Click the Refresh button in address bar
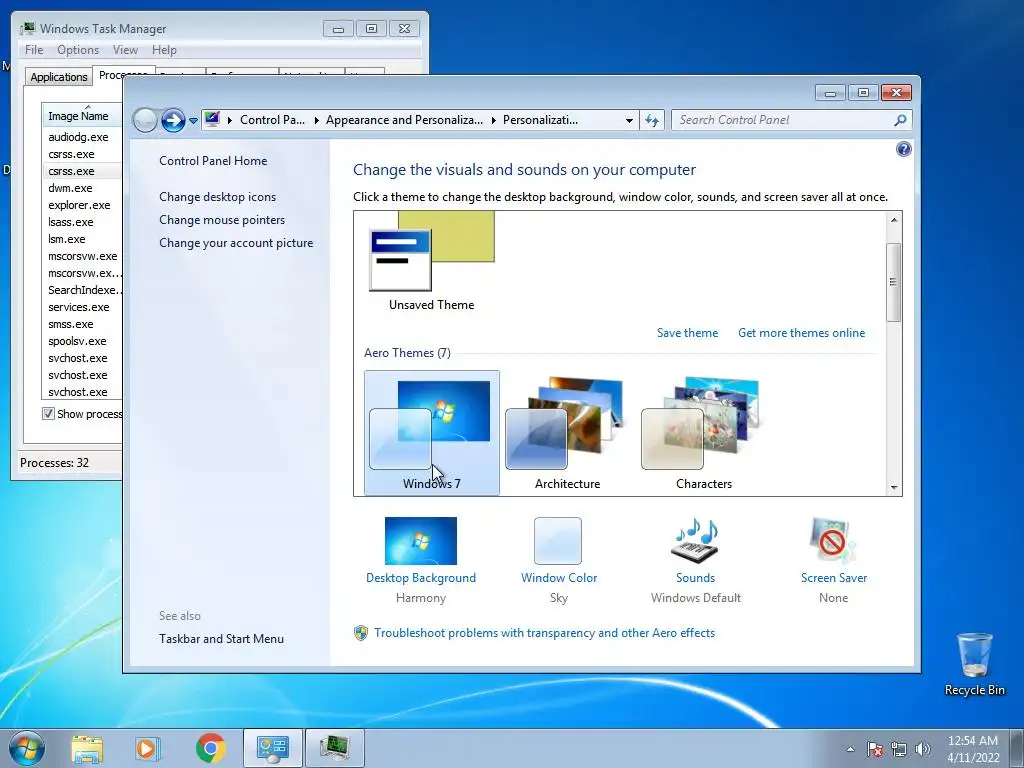 pyautogui.click(x=652, y=120)
